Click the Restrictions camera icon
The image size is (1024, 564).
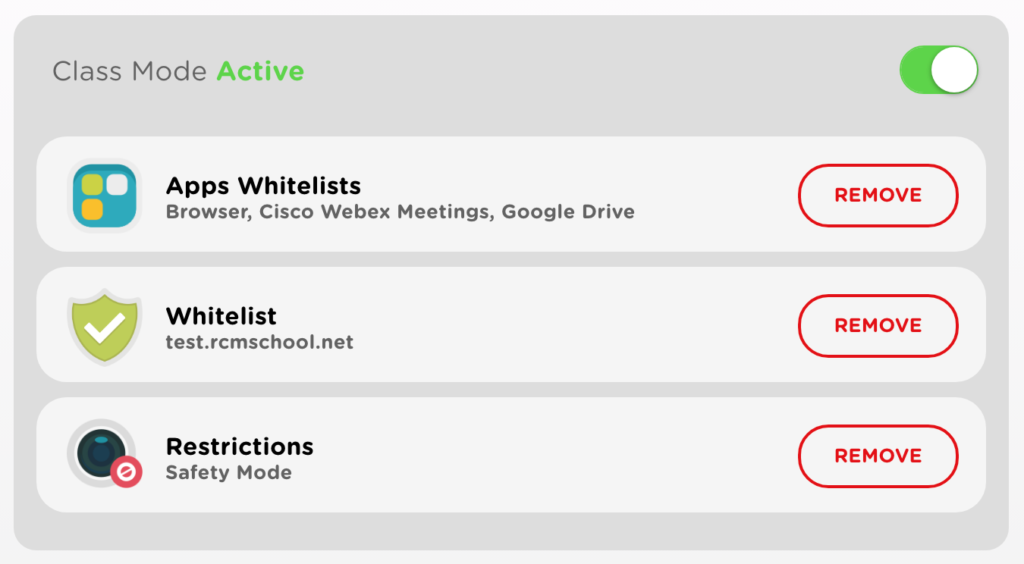coord(104,454)
